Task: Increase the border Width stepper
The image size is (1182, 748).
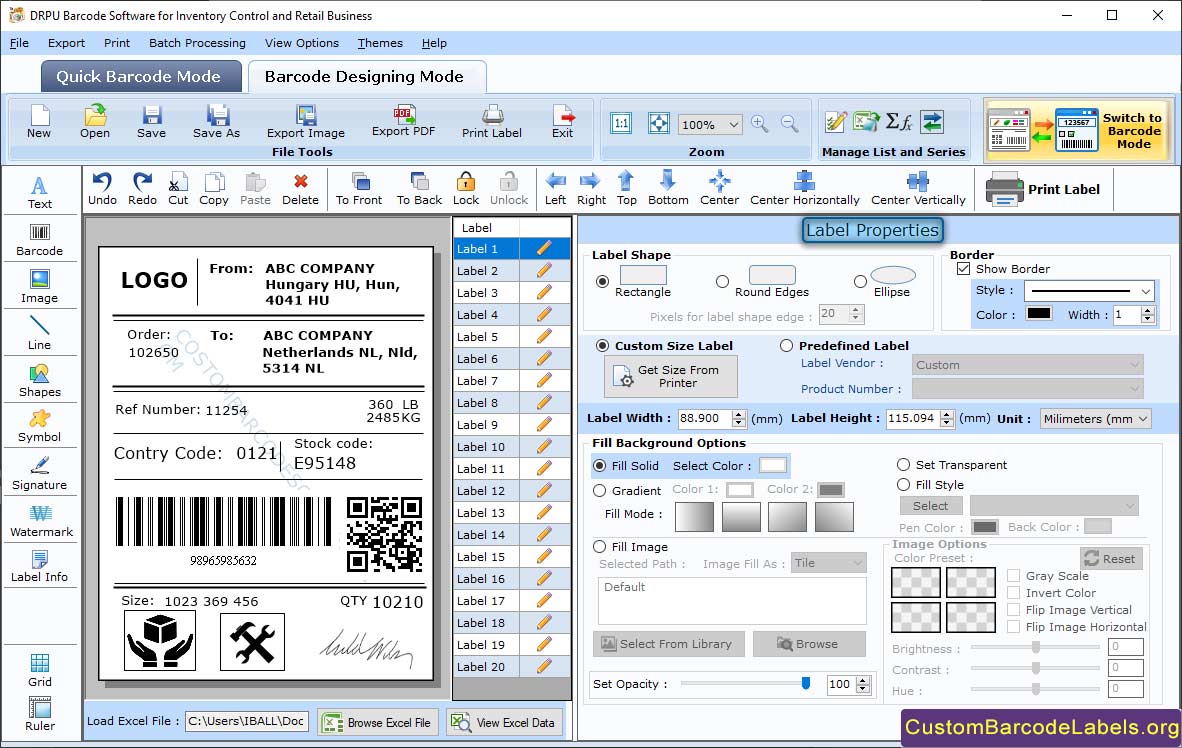Action: [x=1148, y=311]
